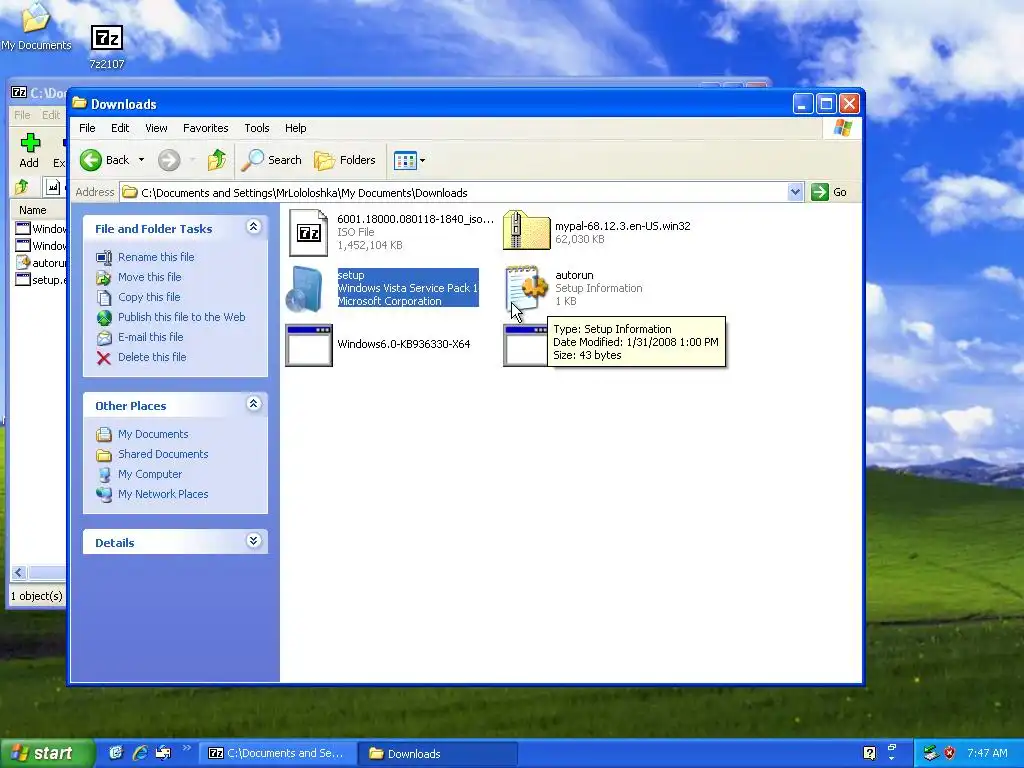The height and width of the screenshot is (768, 1024).
Task: Click the help question mark tray icon
Action: (869, 753)
